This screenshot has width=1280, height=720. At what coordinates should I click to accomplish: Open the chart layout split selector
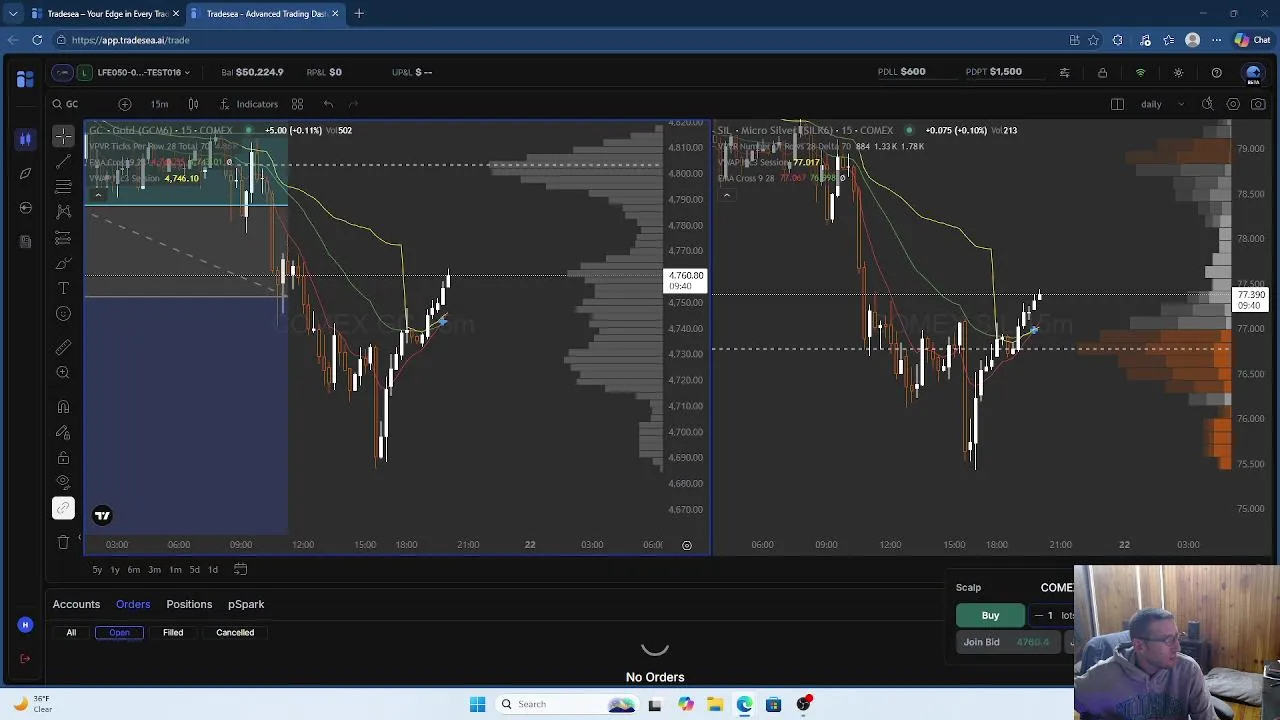click(x=1117, y=104)
